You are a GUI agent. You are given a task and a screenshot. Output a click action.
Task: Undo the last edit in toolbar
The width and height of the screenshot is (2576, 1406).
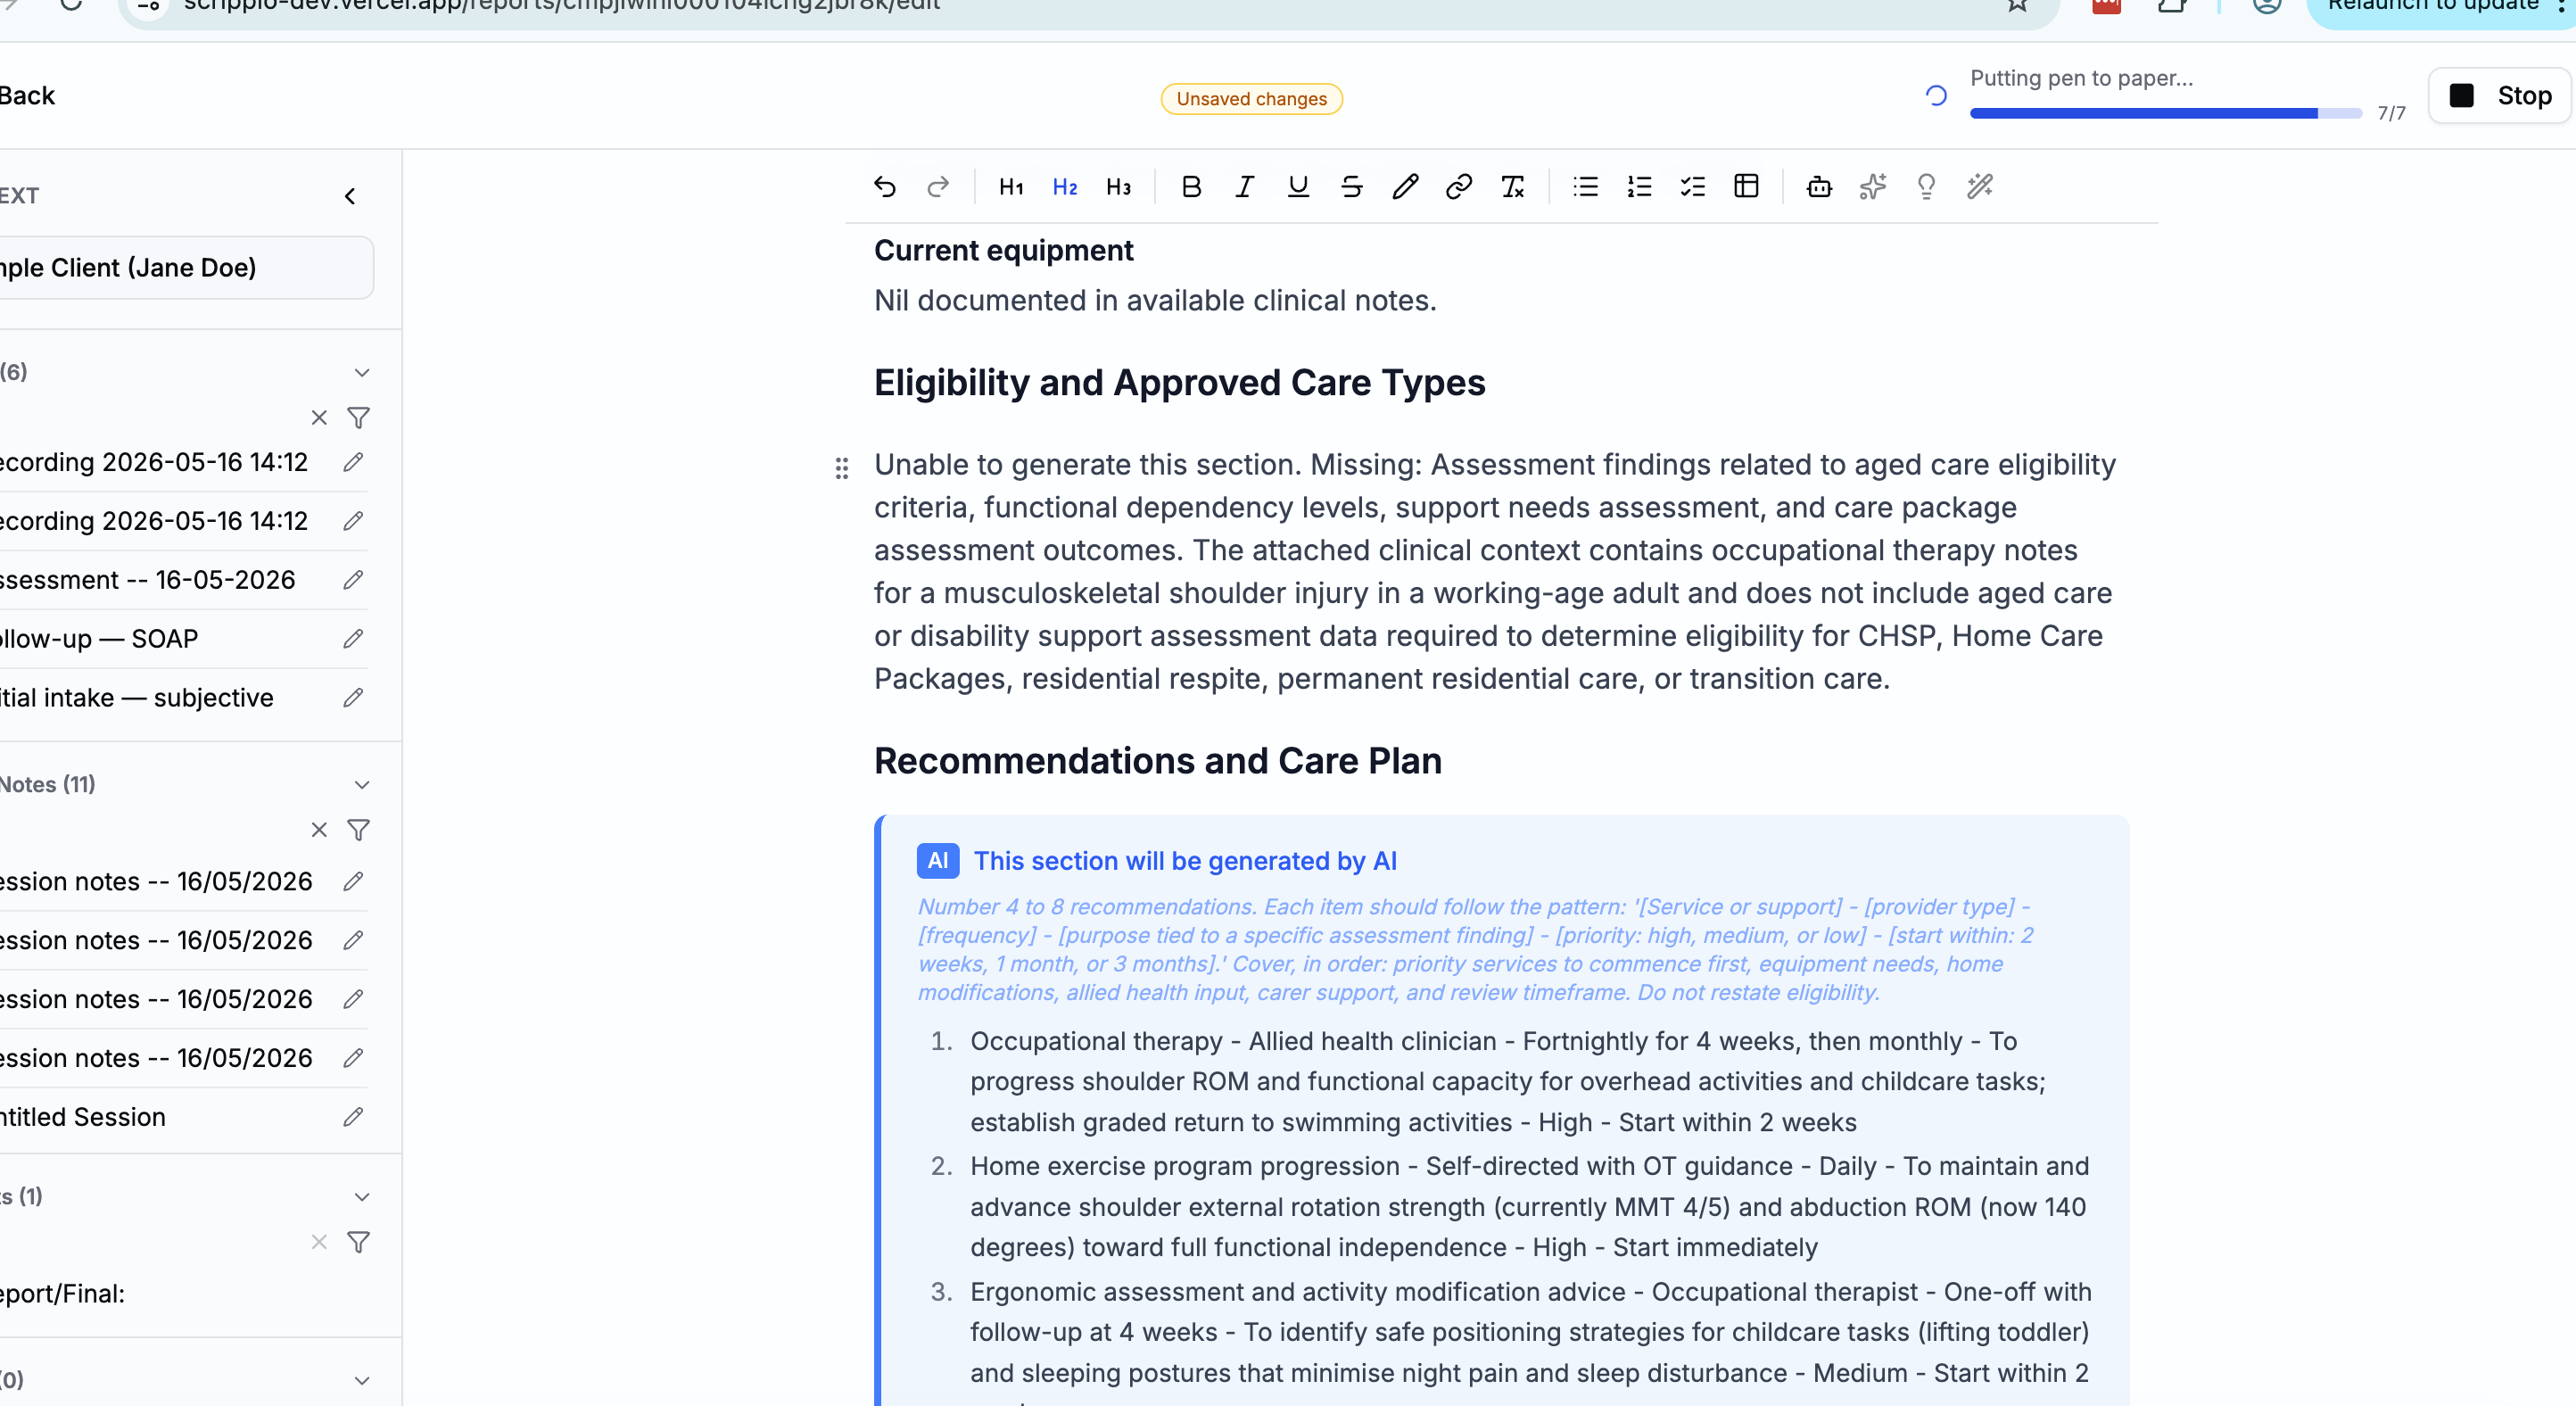point(884,187)
